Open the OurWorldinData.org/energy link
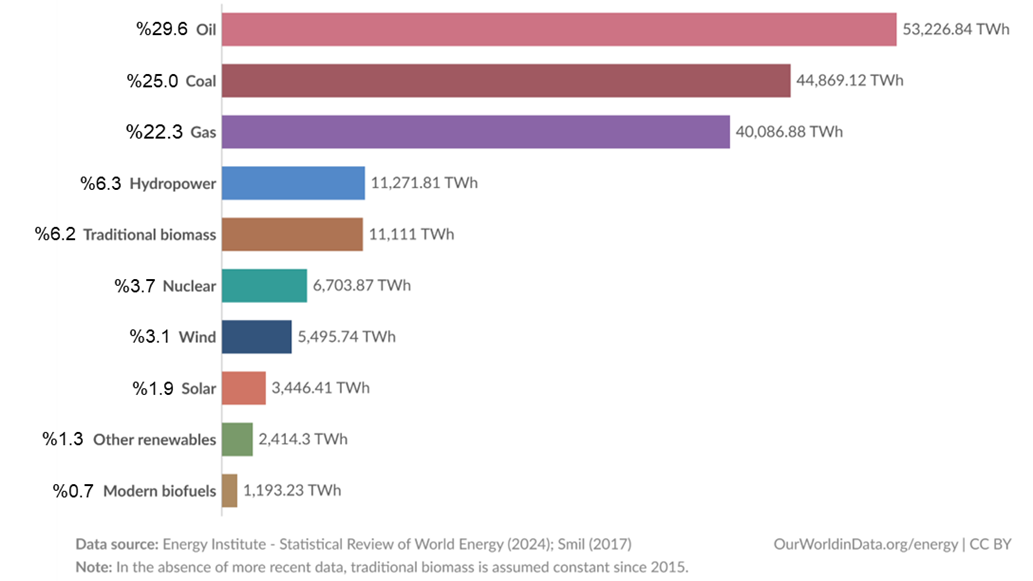The image size is (1033, 581). (865, 544)
